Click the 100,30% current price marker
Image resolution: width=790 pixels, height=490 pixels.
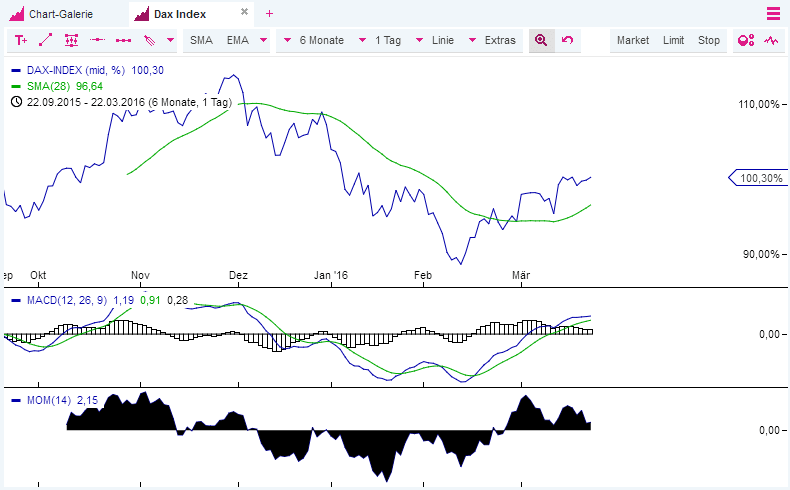coord(758,178)
